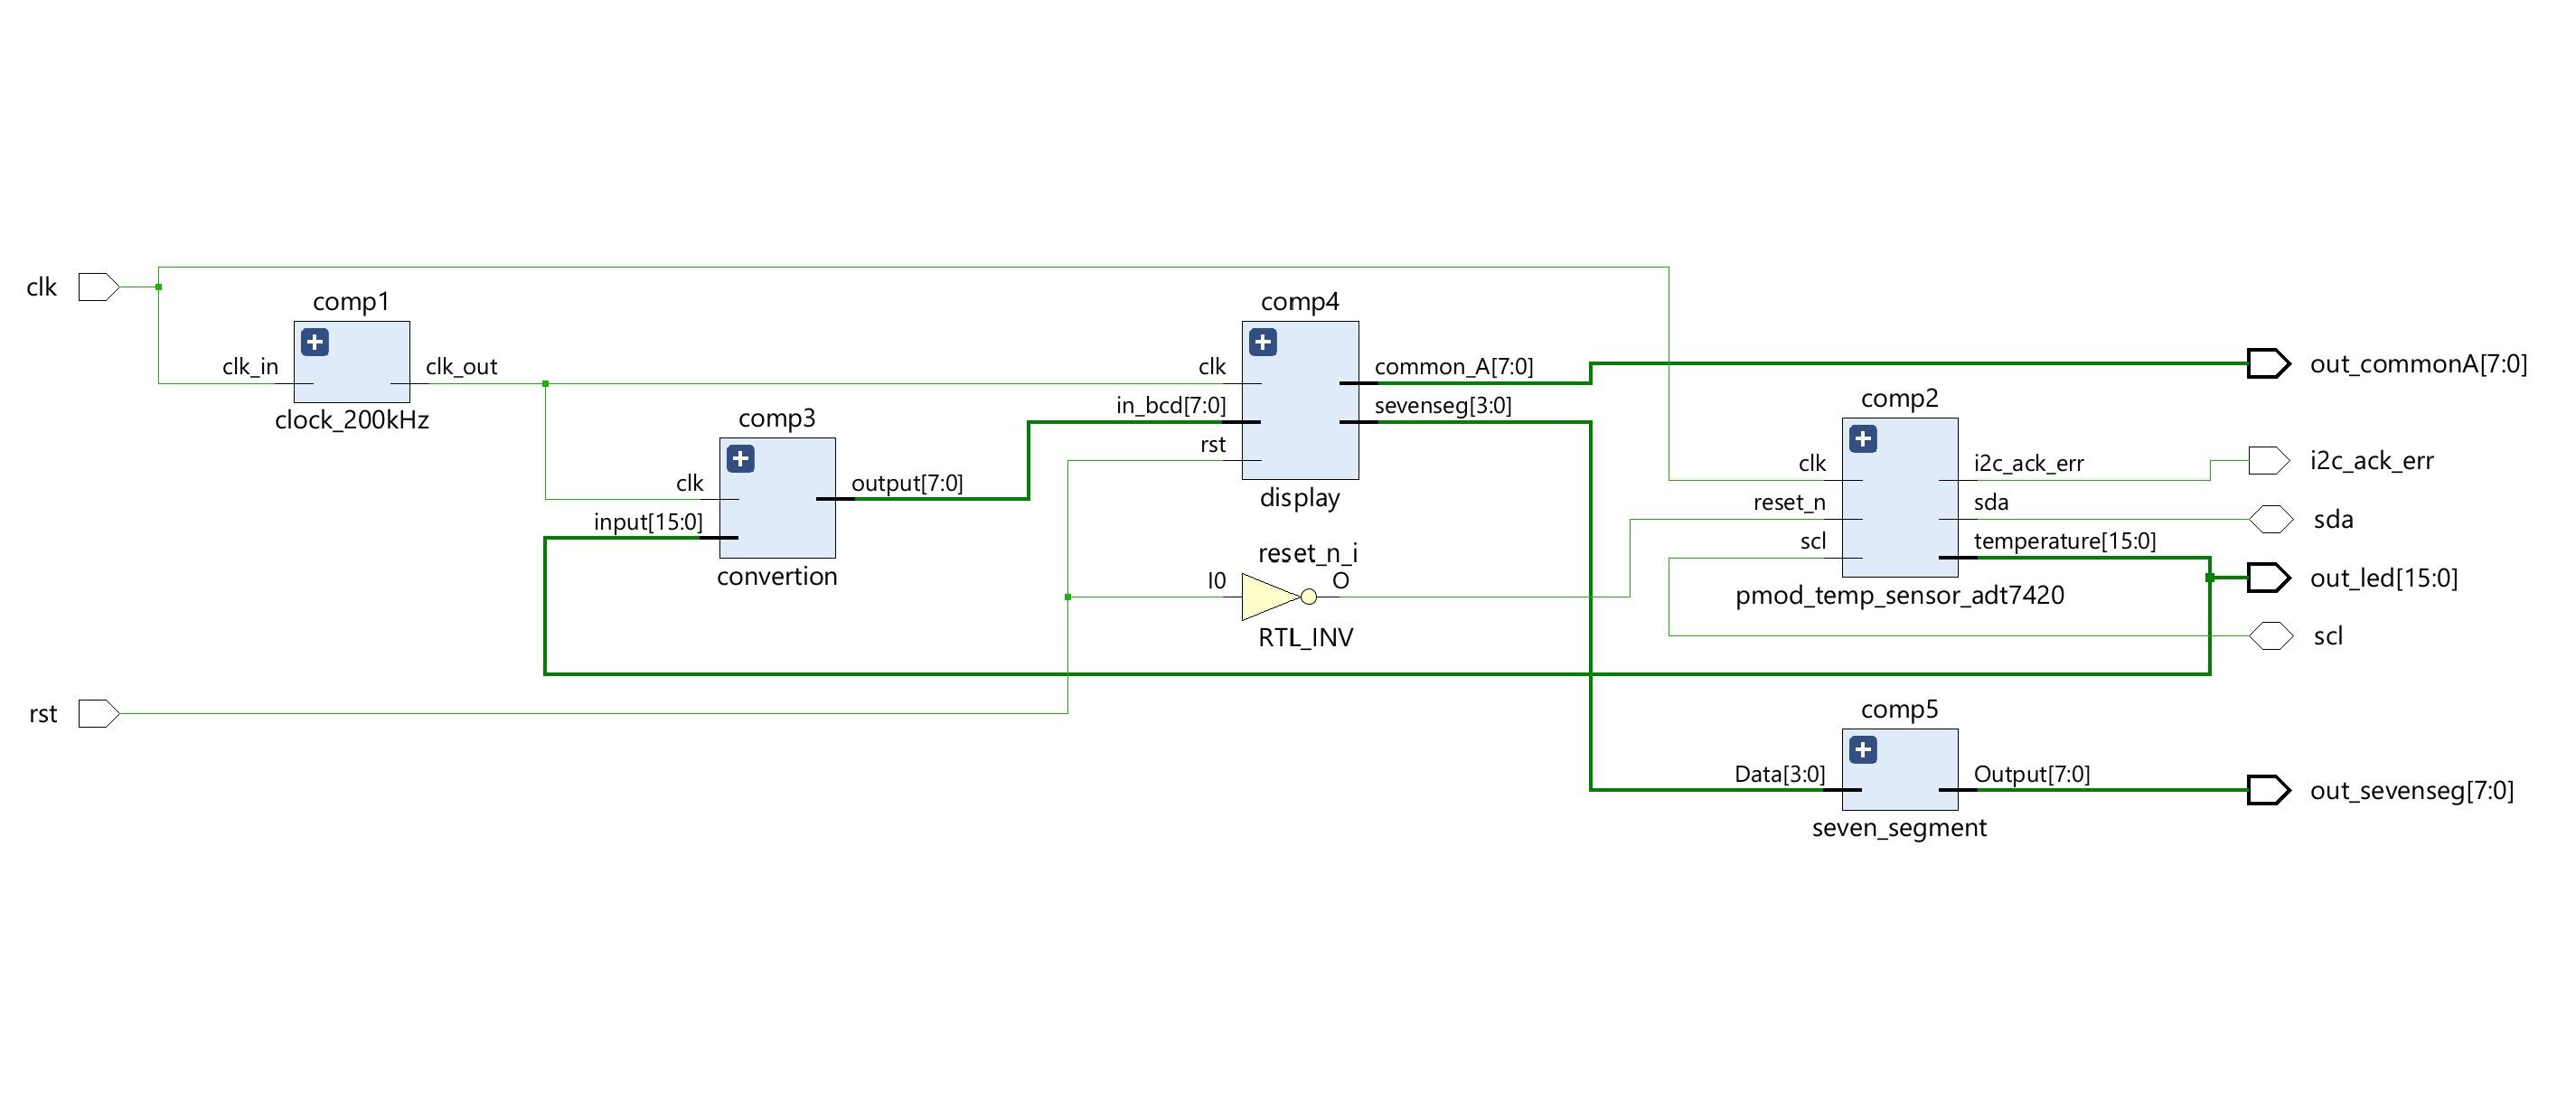Screen dimensions: 2576x1119
Task: Click the comp5 instance name label
Action: point(1900,710)
